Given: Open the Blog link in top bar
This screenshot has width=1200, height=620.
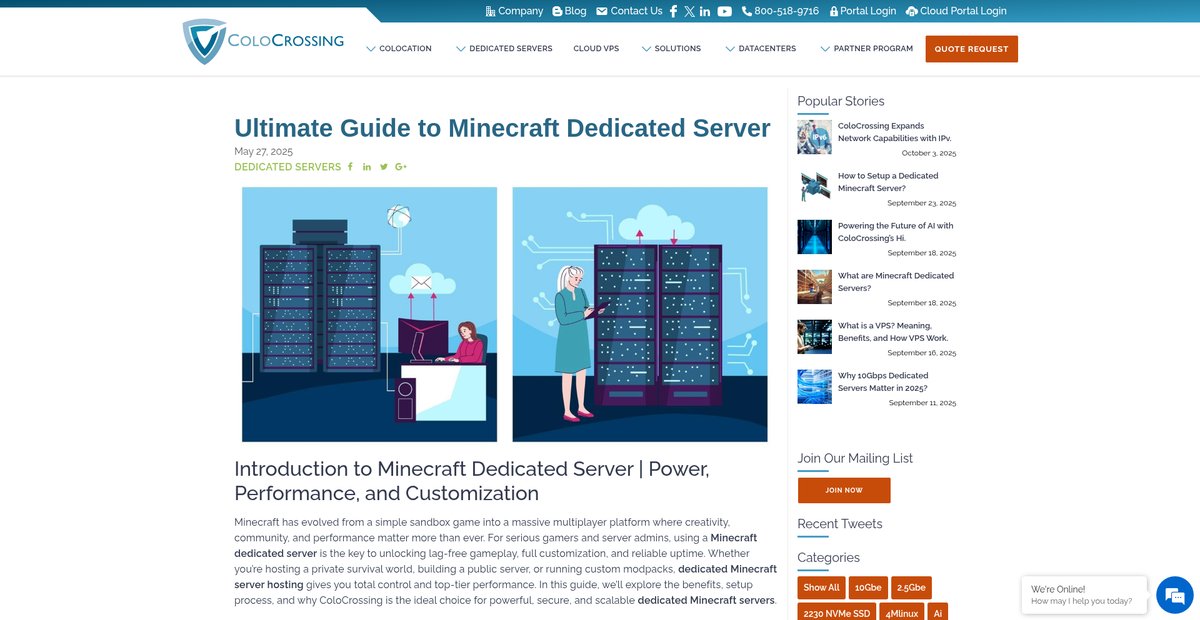Looking at the screenshot, I should (x=569, y=11).
